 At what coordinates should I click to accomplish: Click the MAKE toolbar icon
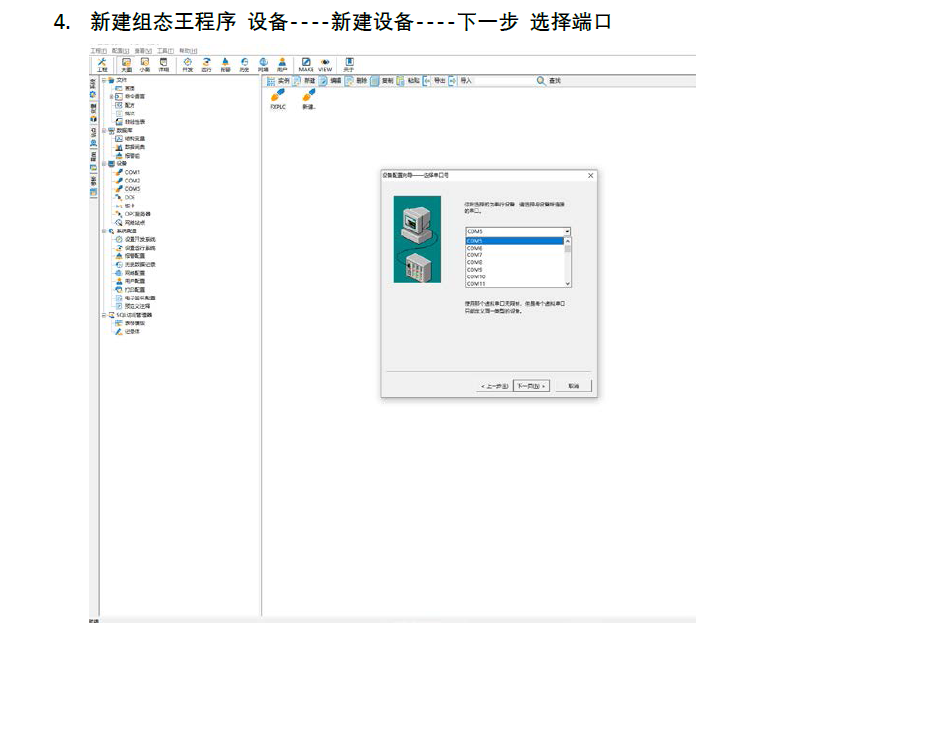pos(306,63)
